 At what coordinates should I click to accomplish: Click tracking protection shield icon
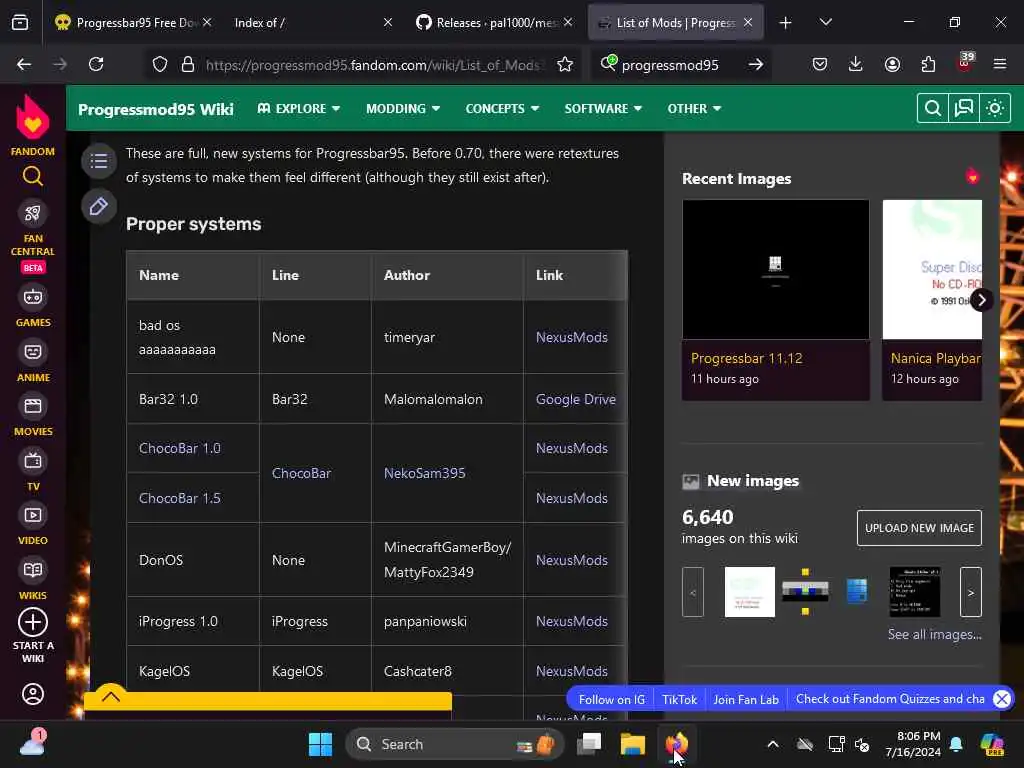click(160, 64)
